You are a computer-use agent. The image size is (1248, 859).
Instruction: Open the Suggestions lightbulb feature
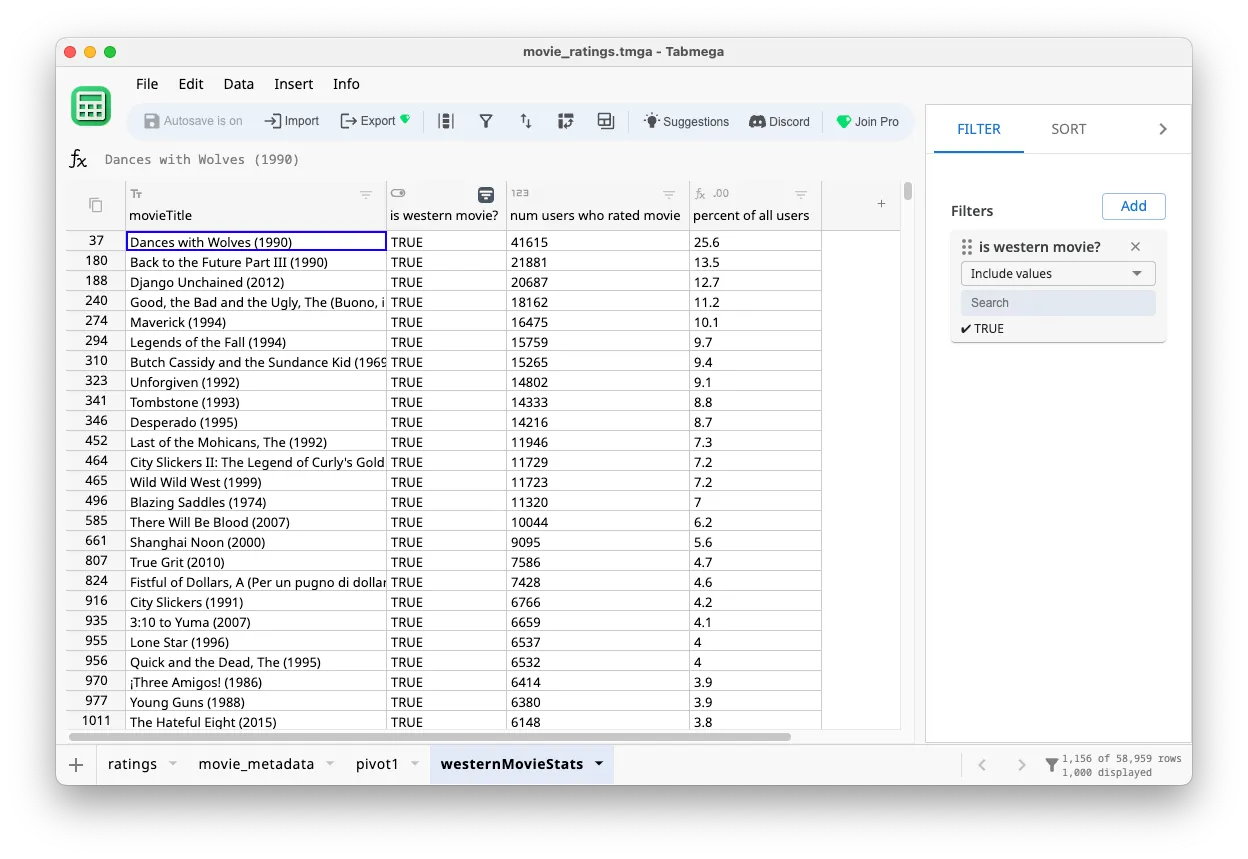tap(686, 121)
